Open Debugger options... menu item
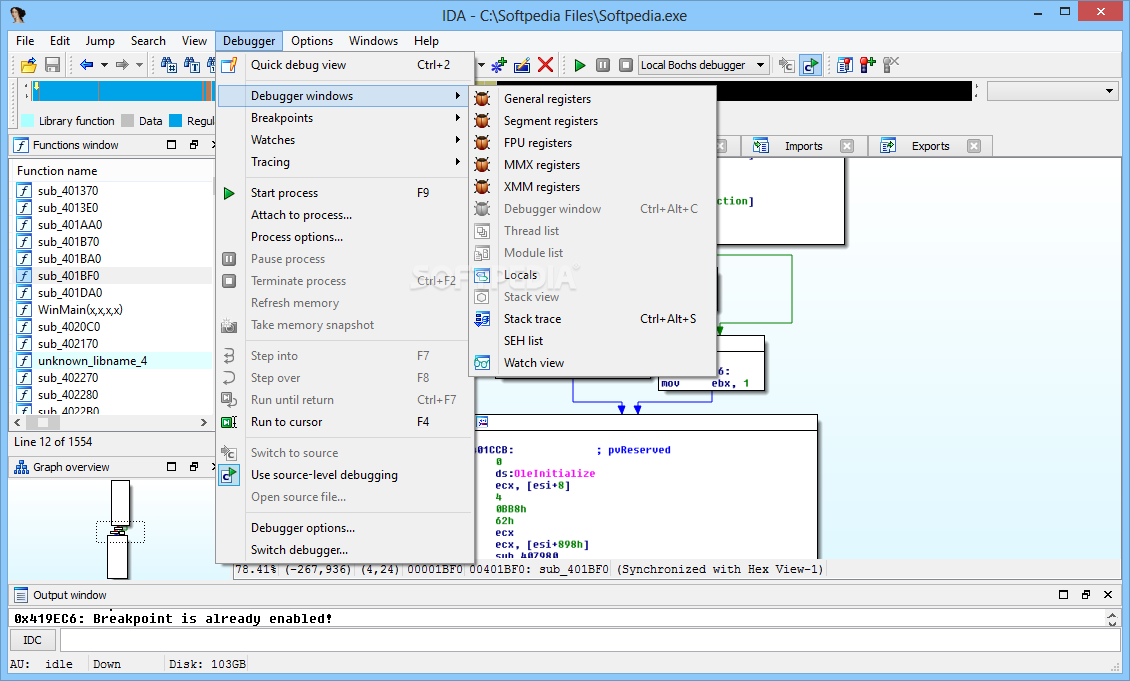The image size is (1130, 681). pos(344,528)
